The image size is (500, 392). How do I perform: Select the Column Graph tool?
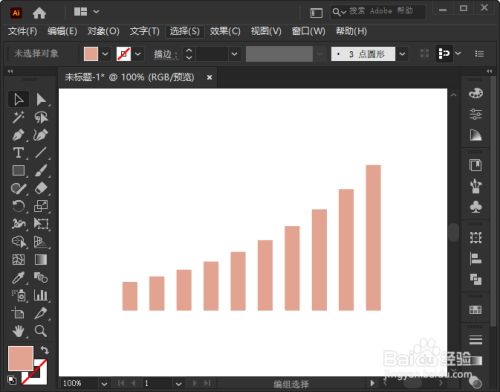pos(41,295)
